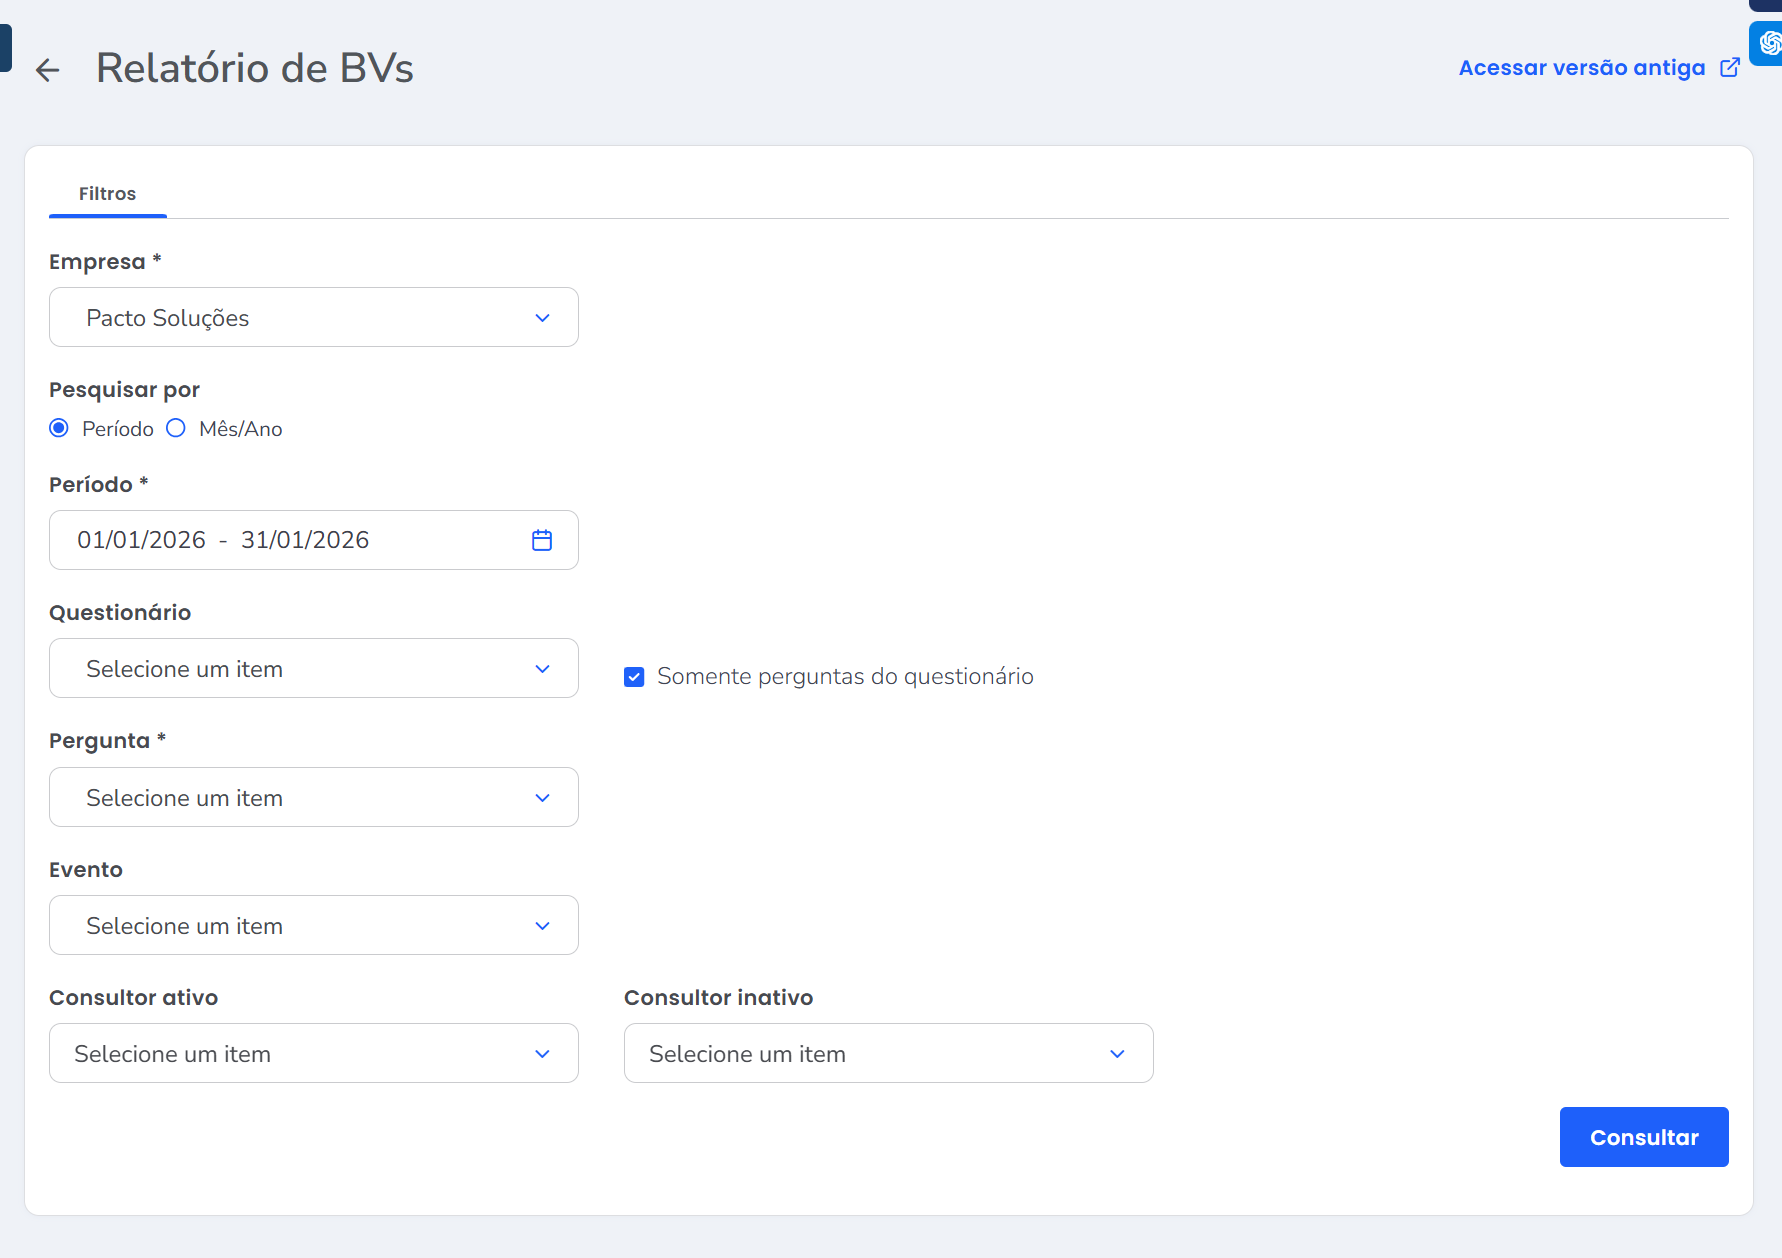The image size is (1782, 1258).
Task: Click the Evento dropdown chevron arrow
Action: coord(542,926)
